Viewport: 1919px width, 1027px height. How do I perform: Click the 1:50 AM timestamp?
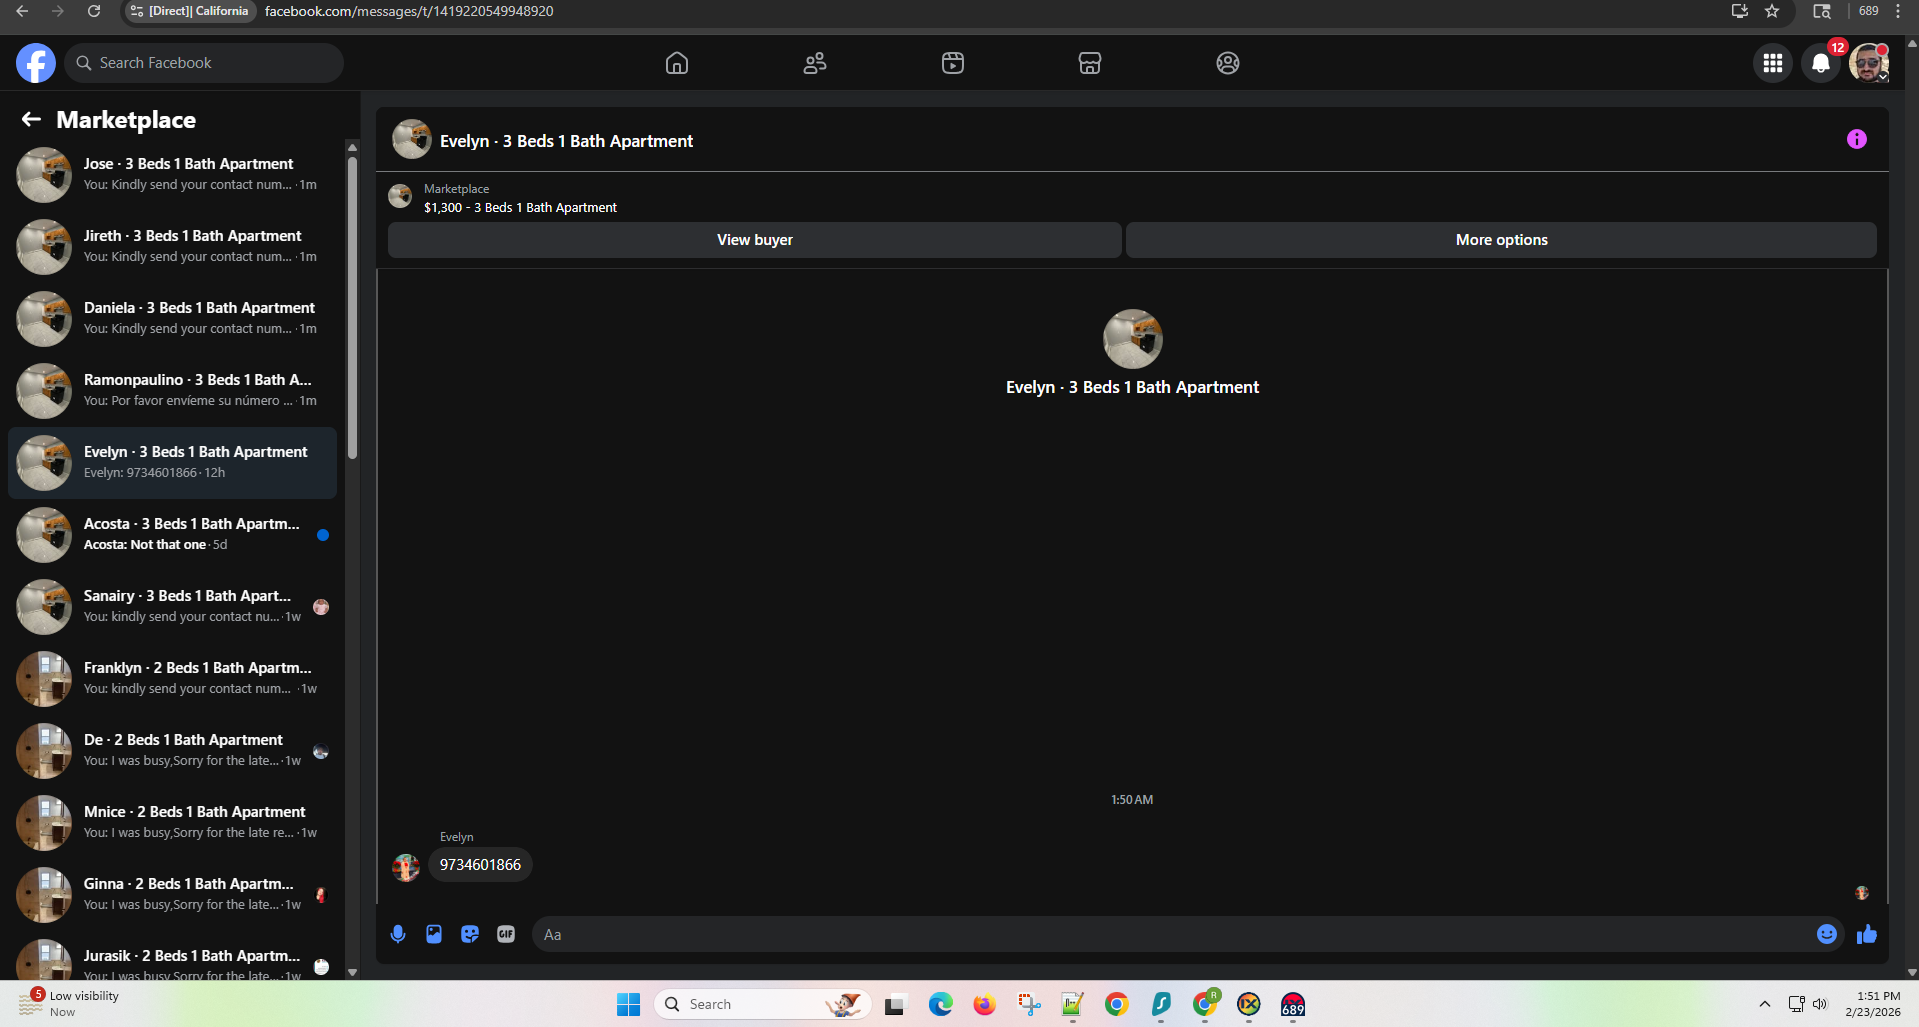(x=1132, y=800)
